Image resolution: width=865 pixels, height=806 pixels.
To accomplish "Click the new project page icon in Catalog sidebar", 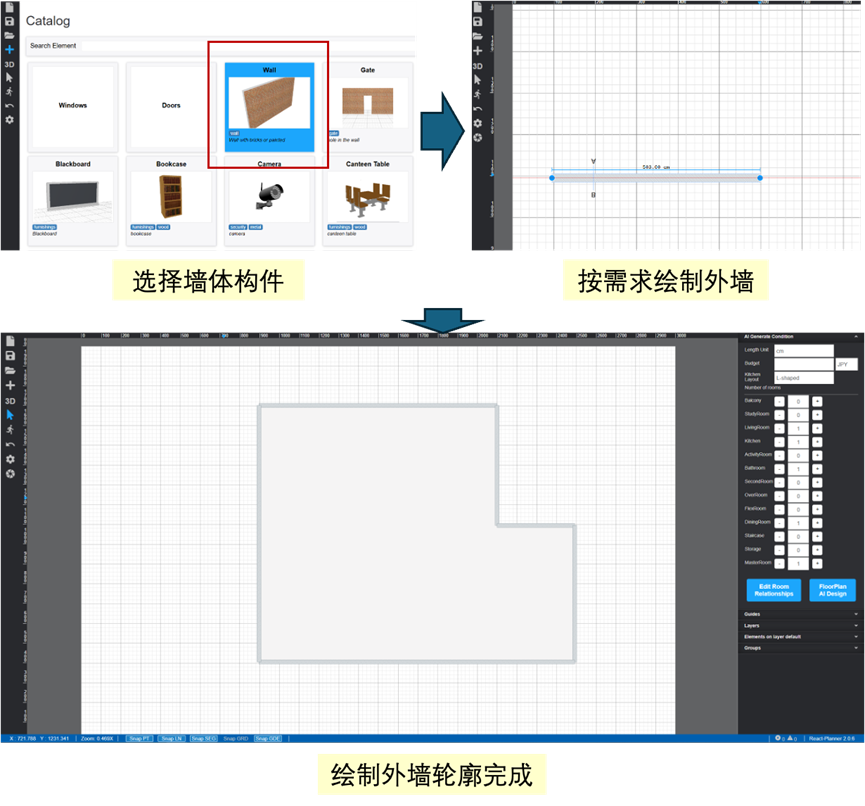I will [9, 7].
